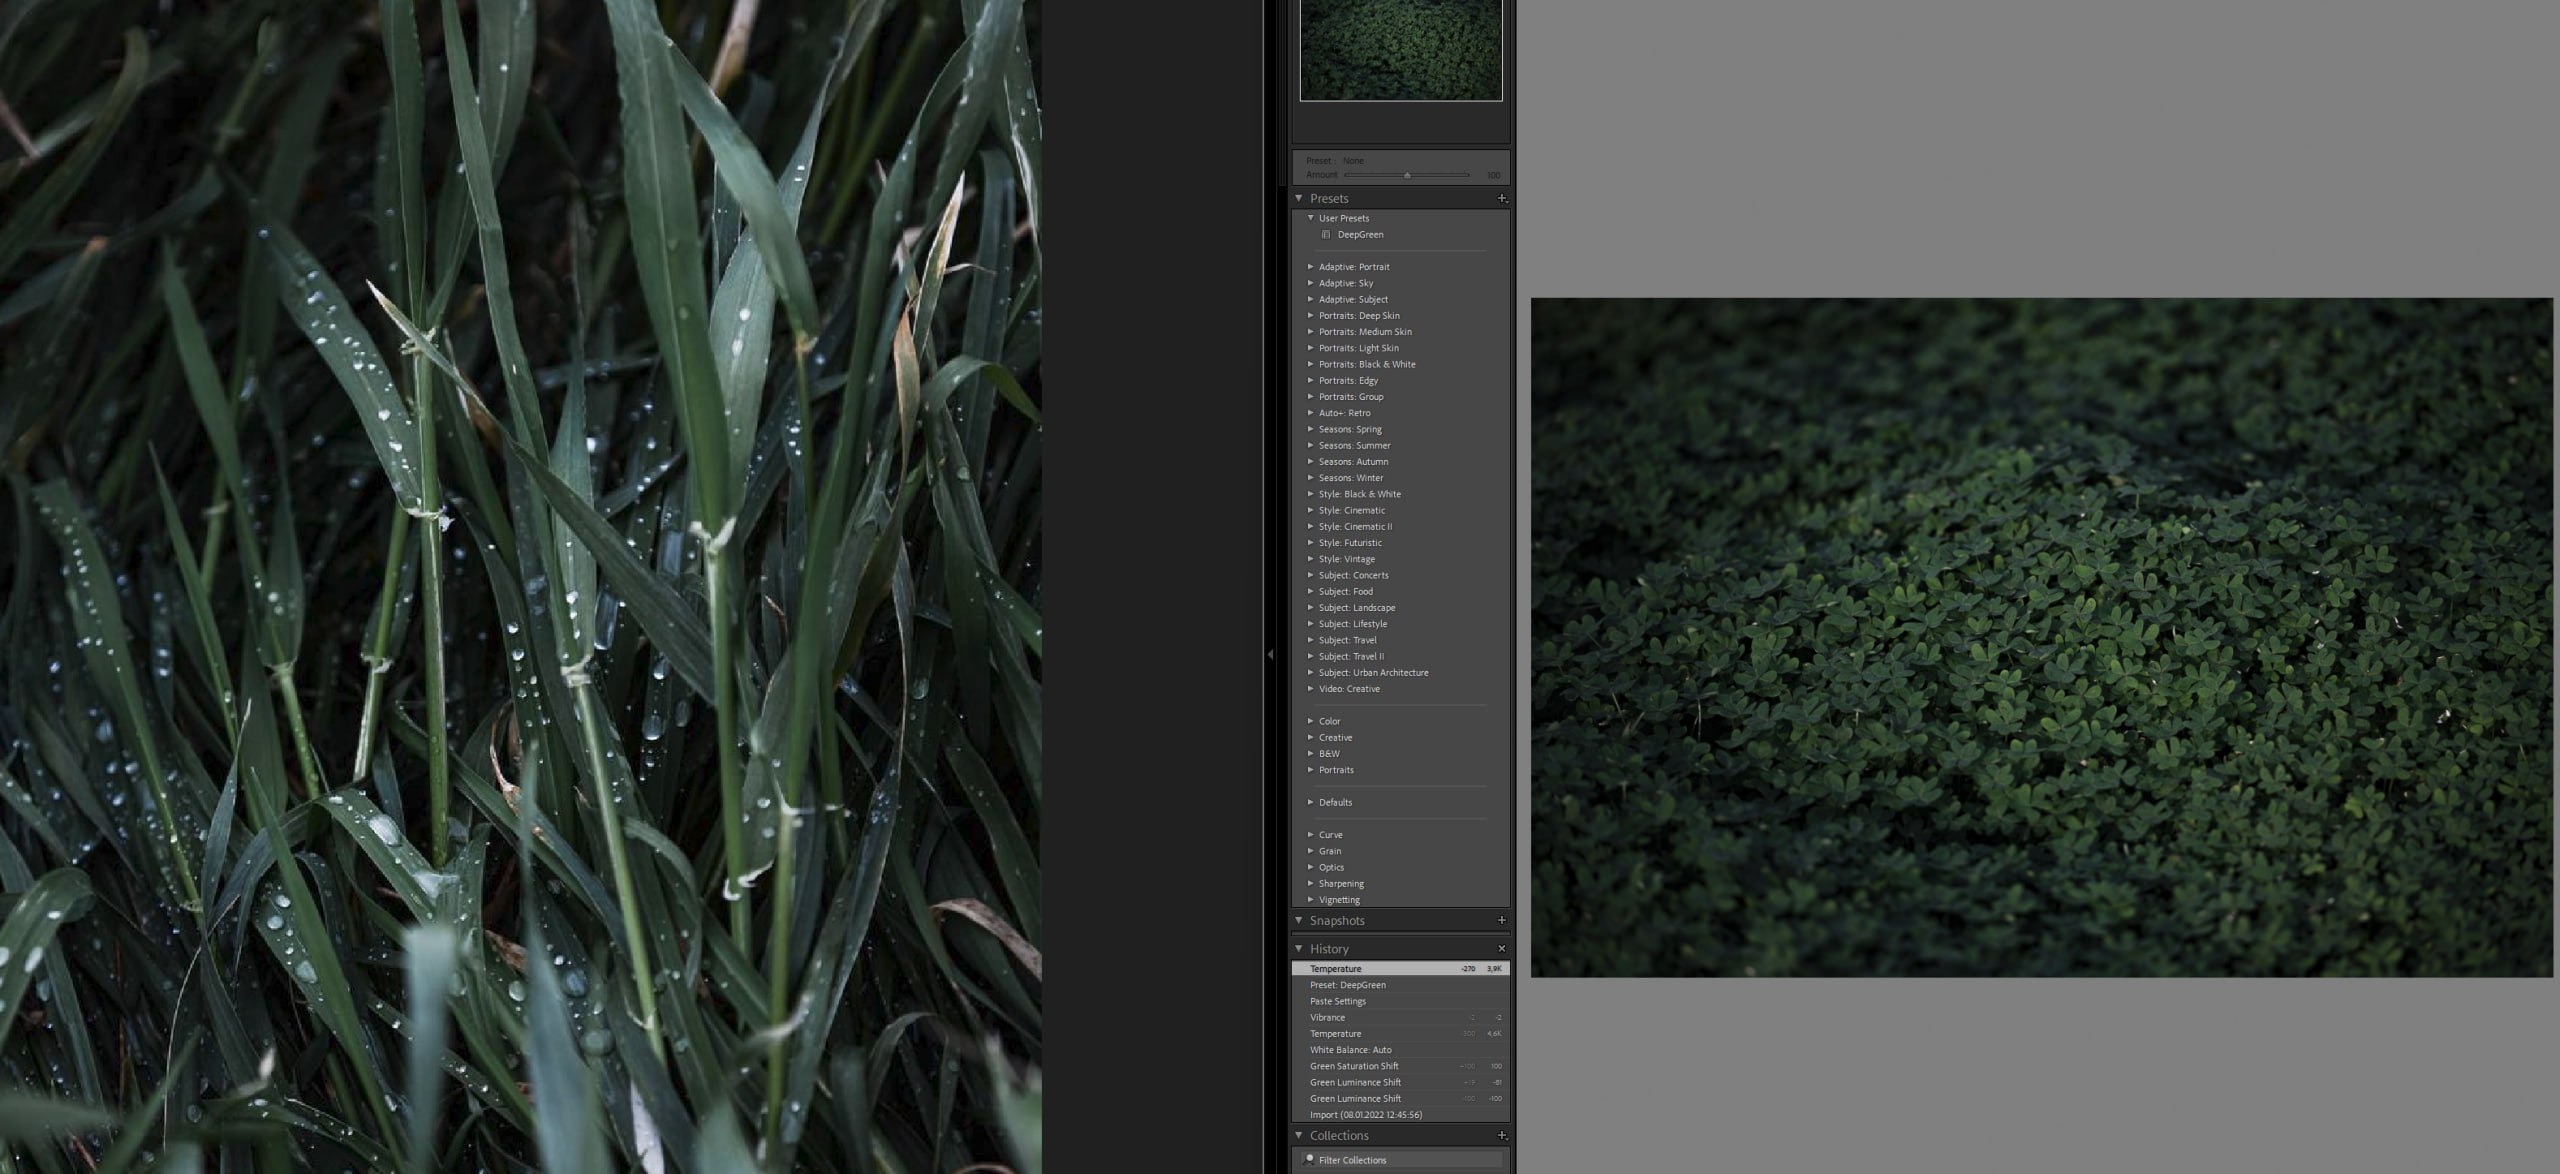Collapse the History panel
This screenshot has height=1174, width=2560.
point(1299,948)
